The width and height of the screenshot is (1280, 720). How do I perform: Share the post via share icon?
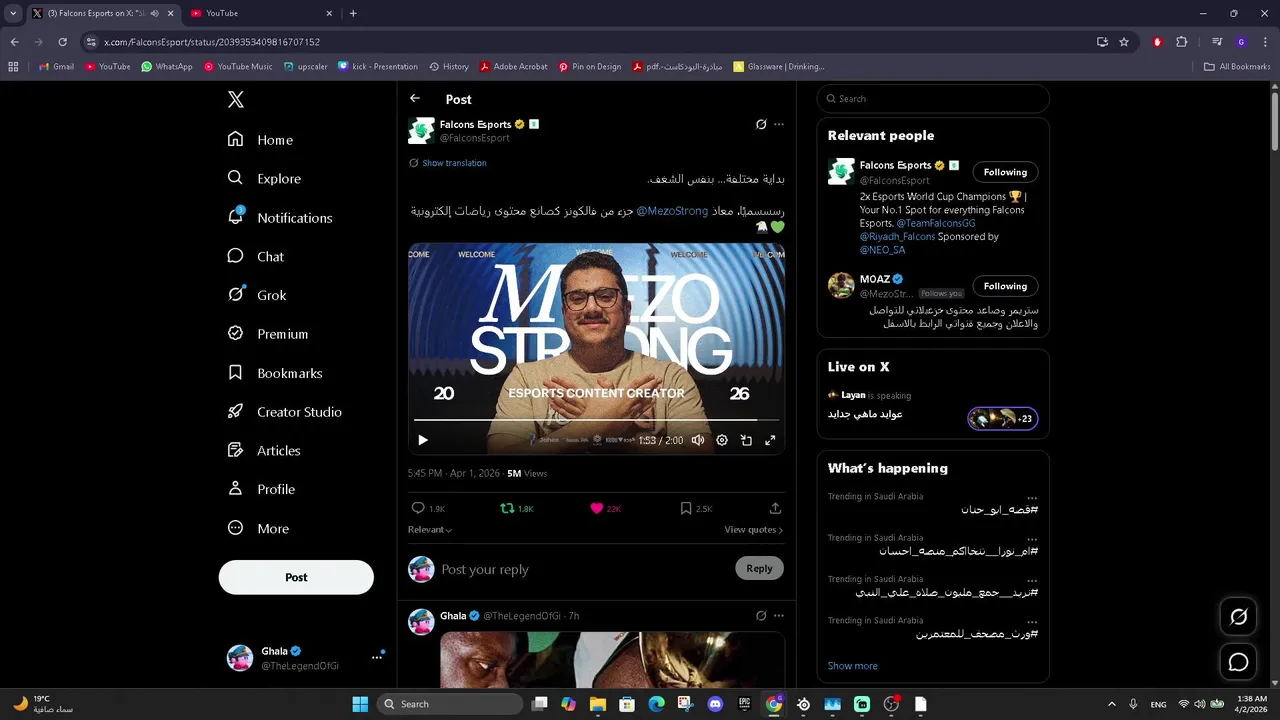click(775, 508)
